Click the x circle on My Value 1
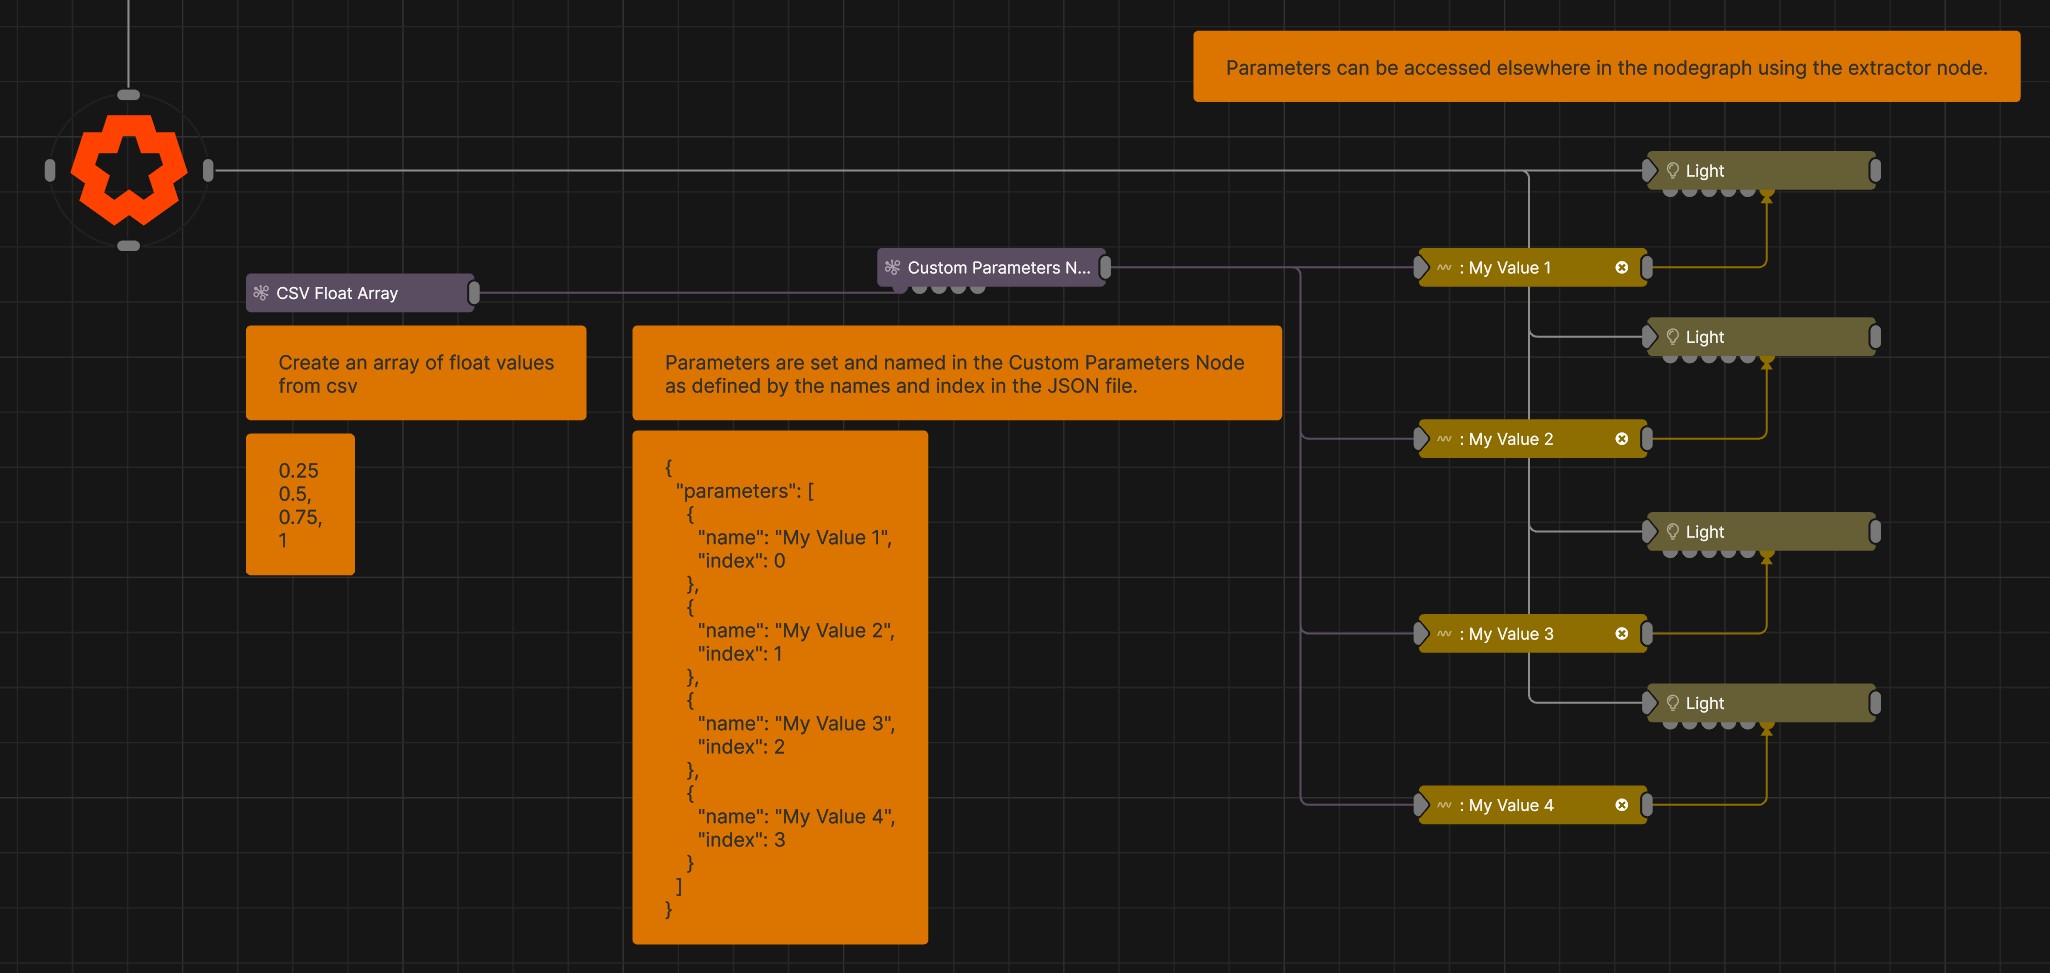2050x973 pixels. [1622, 268]
